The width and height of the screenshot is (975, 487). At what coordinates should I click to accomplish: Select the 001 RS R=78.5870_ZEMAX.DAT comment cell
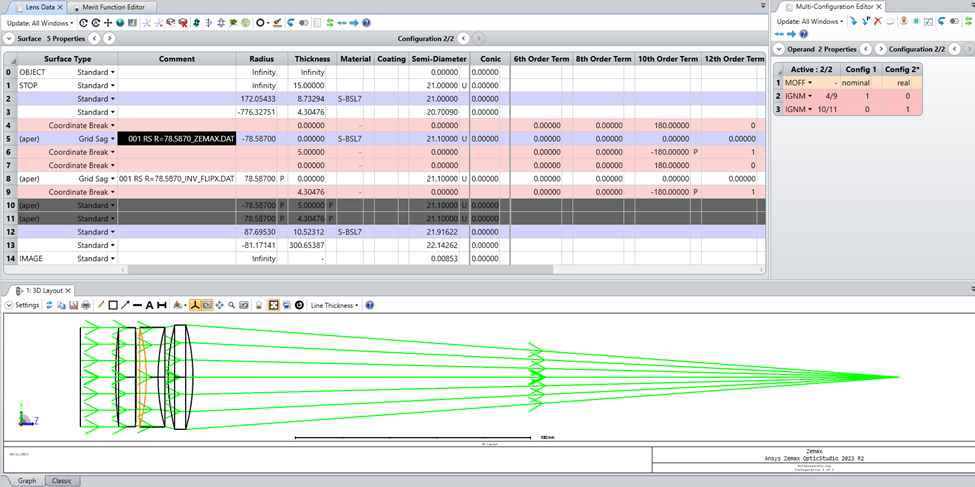(x=177, y=139)
